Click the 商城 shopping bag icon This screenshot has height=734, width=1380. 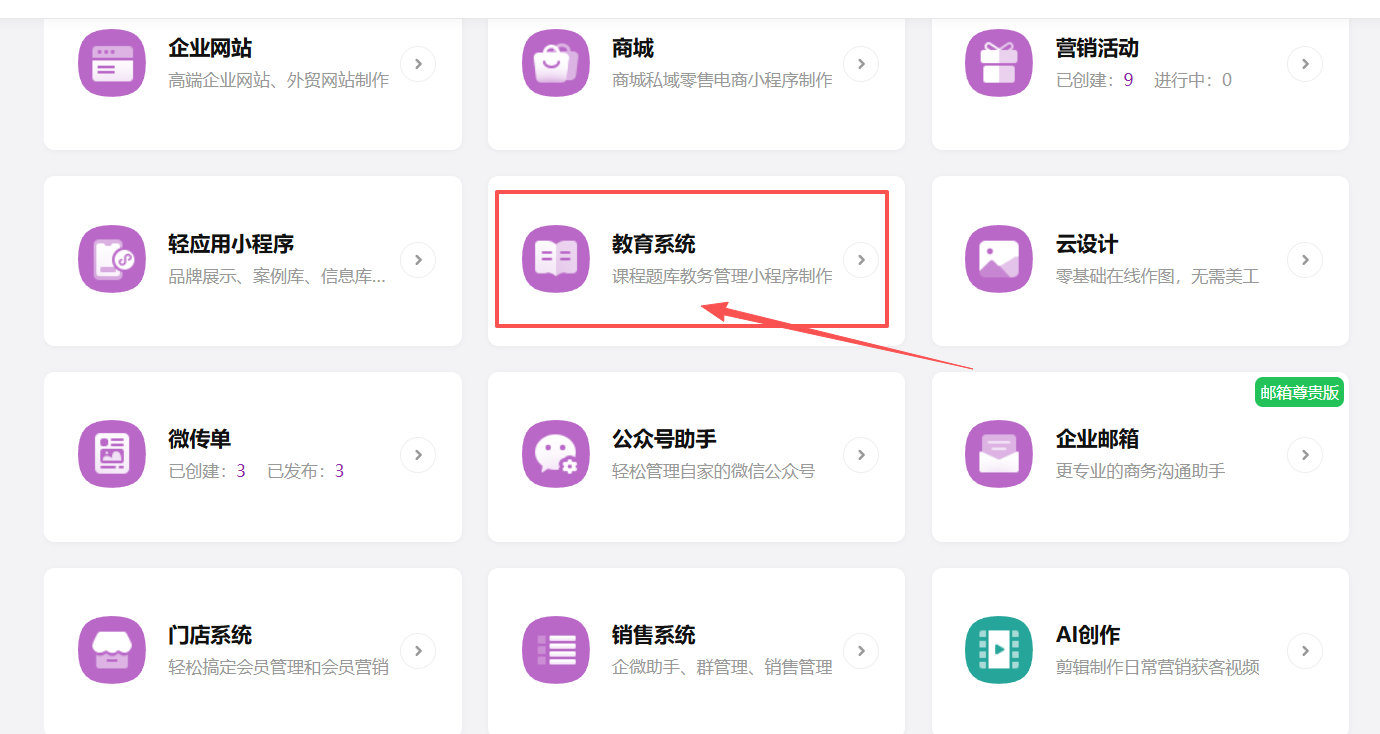(x=555, y=63)
